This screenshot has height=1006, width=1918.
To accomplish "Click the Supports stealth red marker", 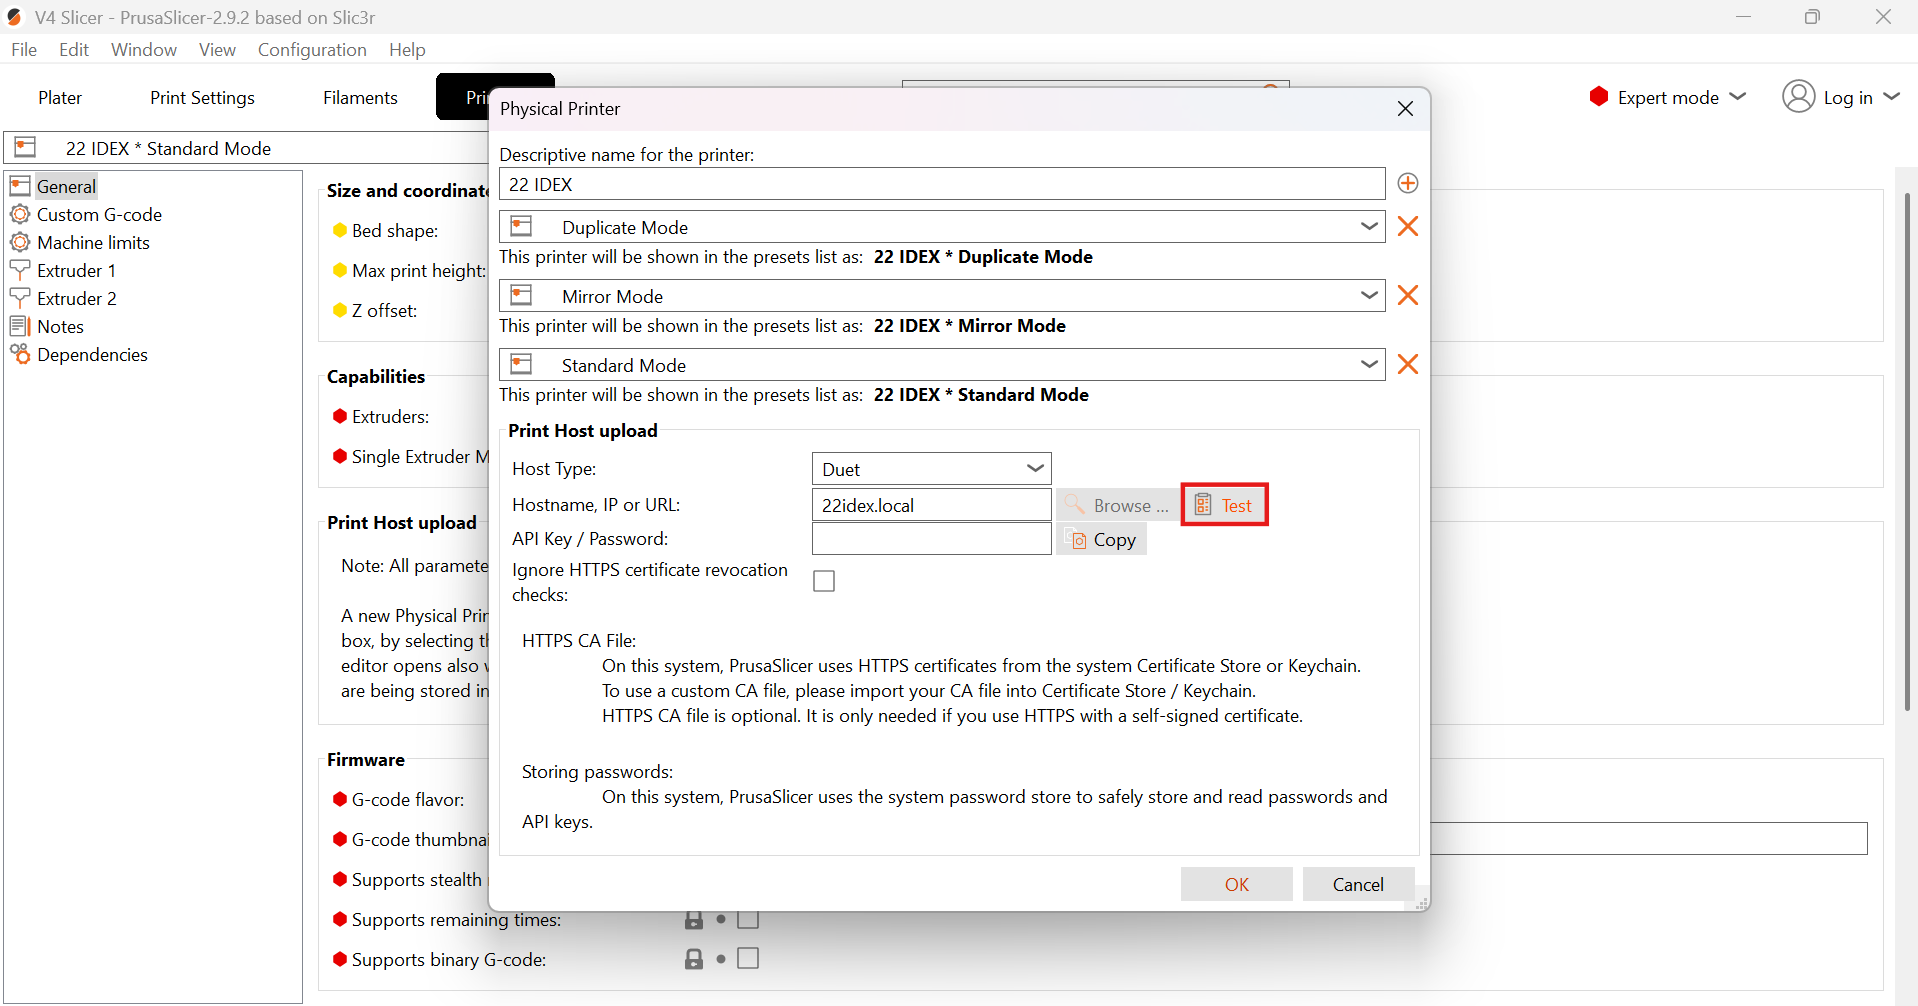I will [x=340, y=879].
